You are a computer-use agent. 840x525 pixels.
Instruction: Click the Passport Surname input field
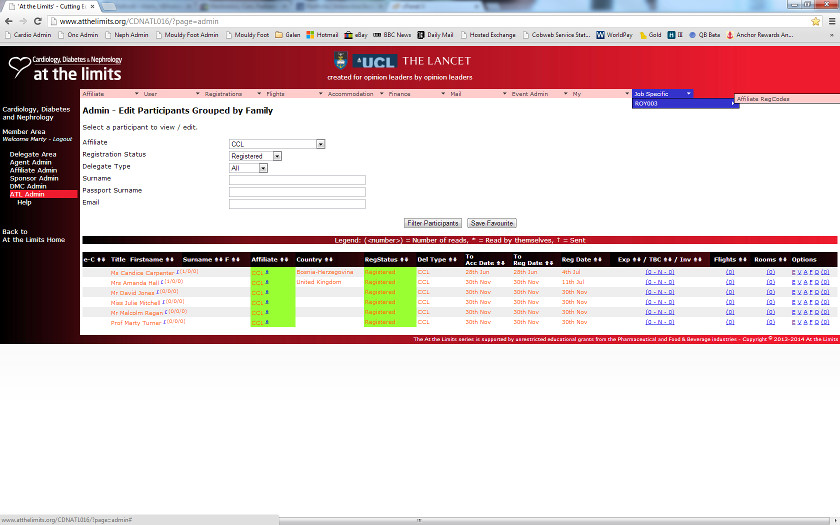tap(297, 192)
